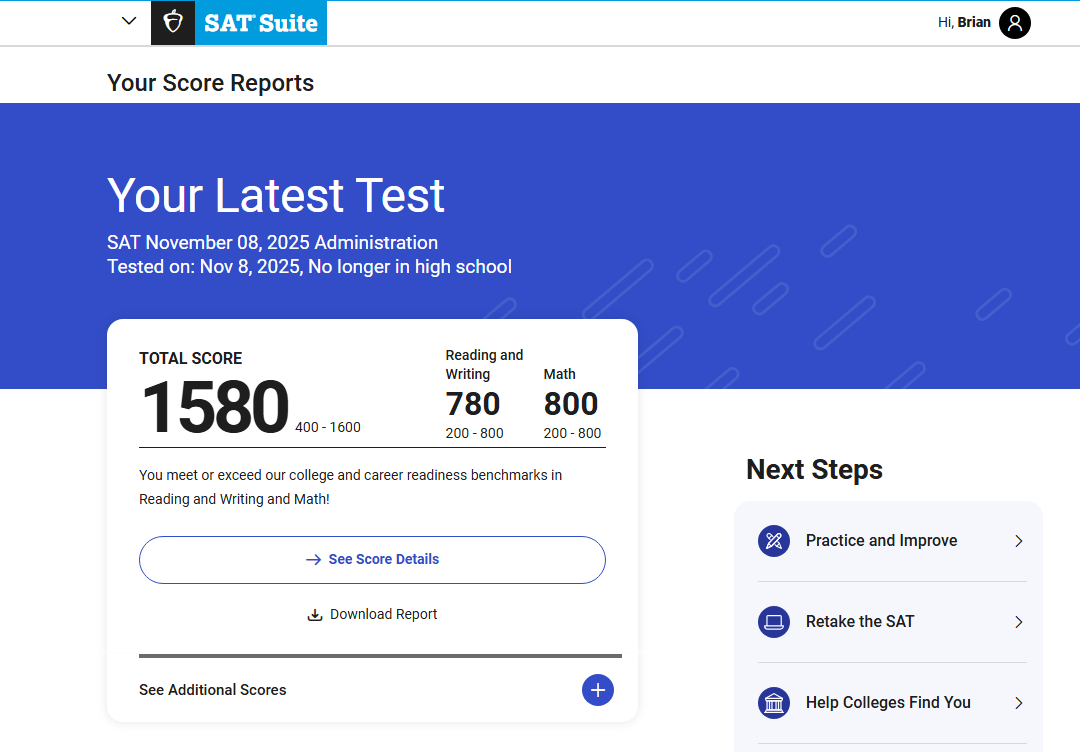Click the laptop icon for Retake the SAT

coord(774,622)
